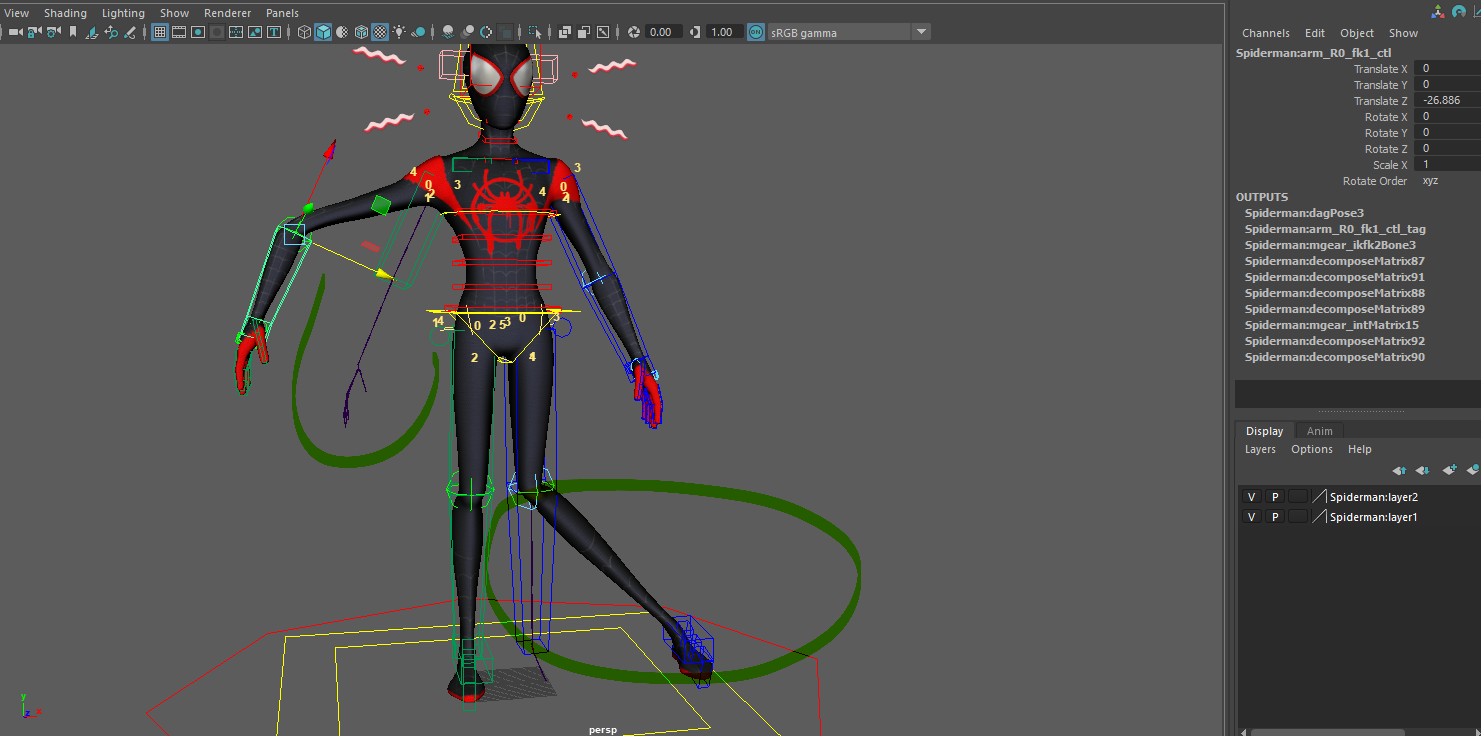Open the sRGB gamma view transform dropdown

(849, 32)
